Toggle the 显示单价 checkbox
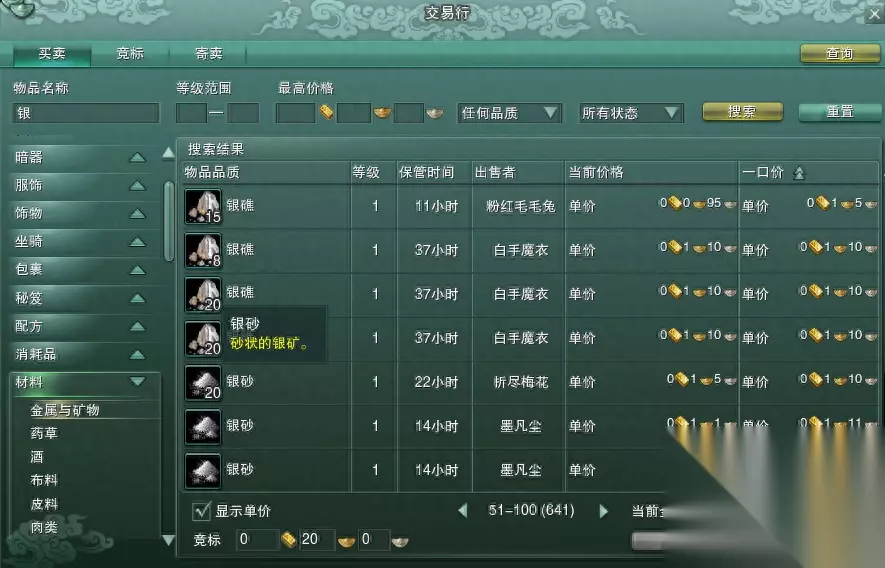 click(201, 511)
